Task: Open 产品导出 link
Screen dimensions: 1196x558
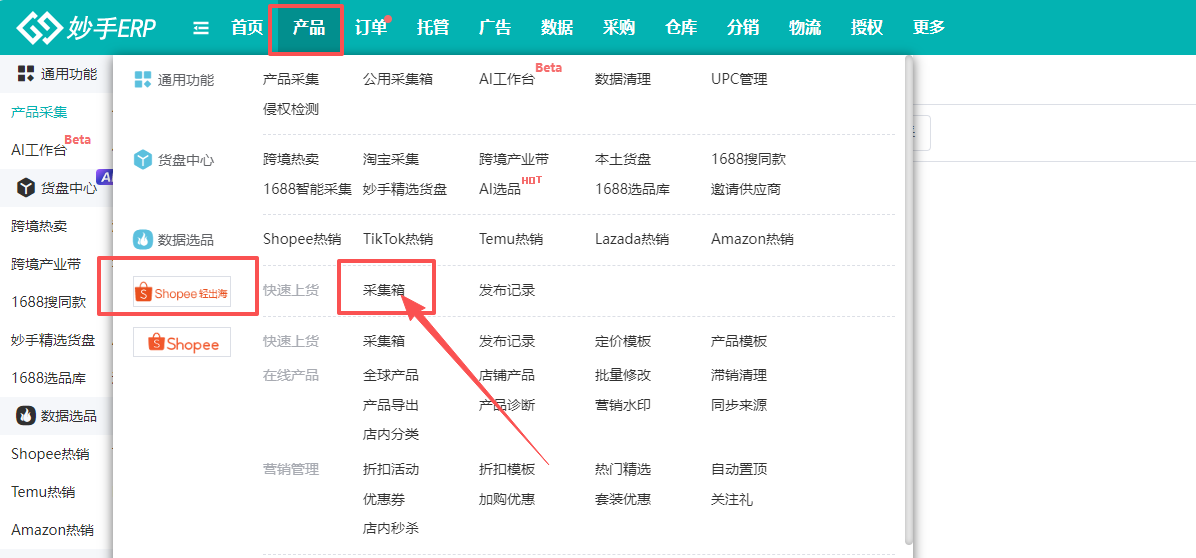Action: (391, 405)
